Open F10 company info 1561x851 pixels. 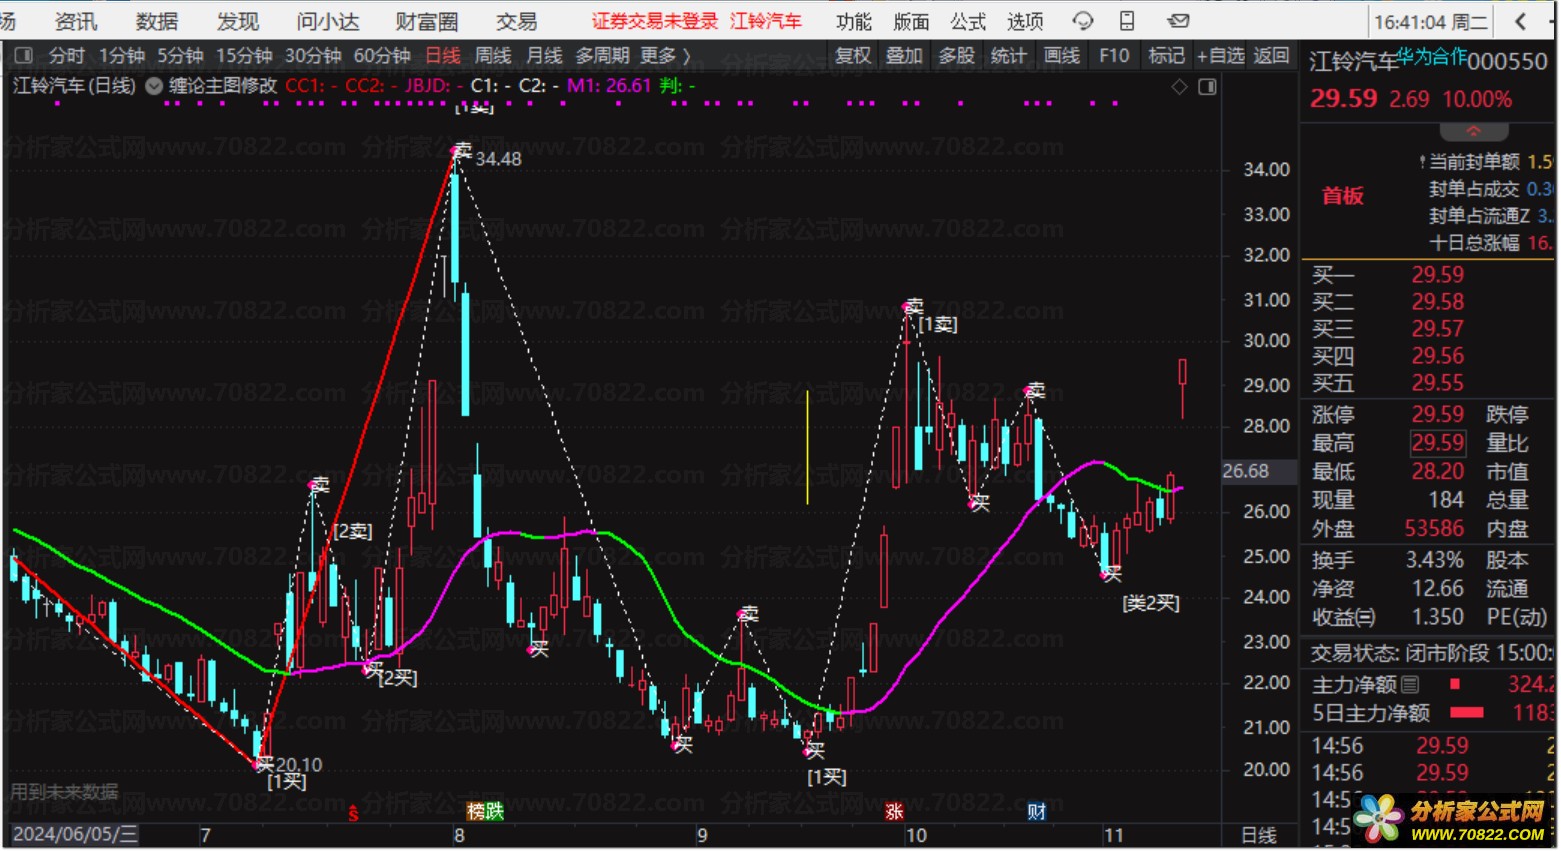1114,56
